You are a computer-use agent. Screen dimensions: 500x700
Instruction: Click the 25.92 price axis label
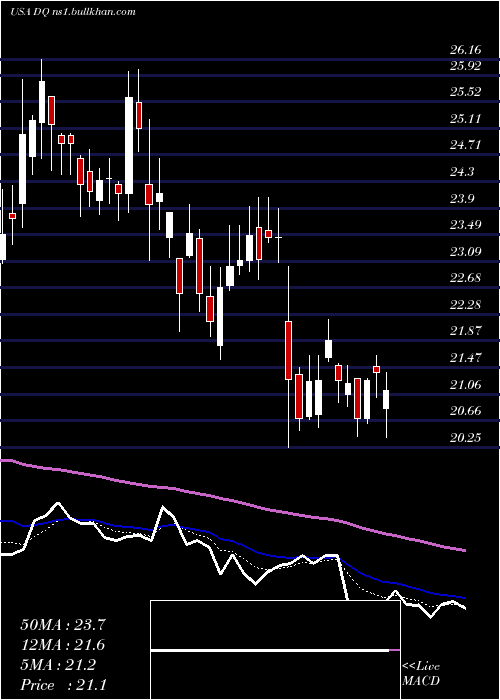click(x=466, y=66)
